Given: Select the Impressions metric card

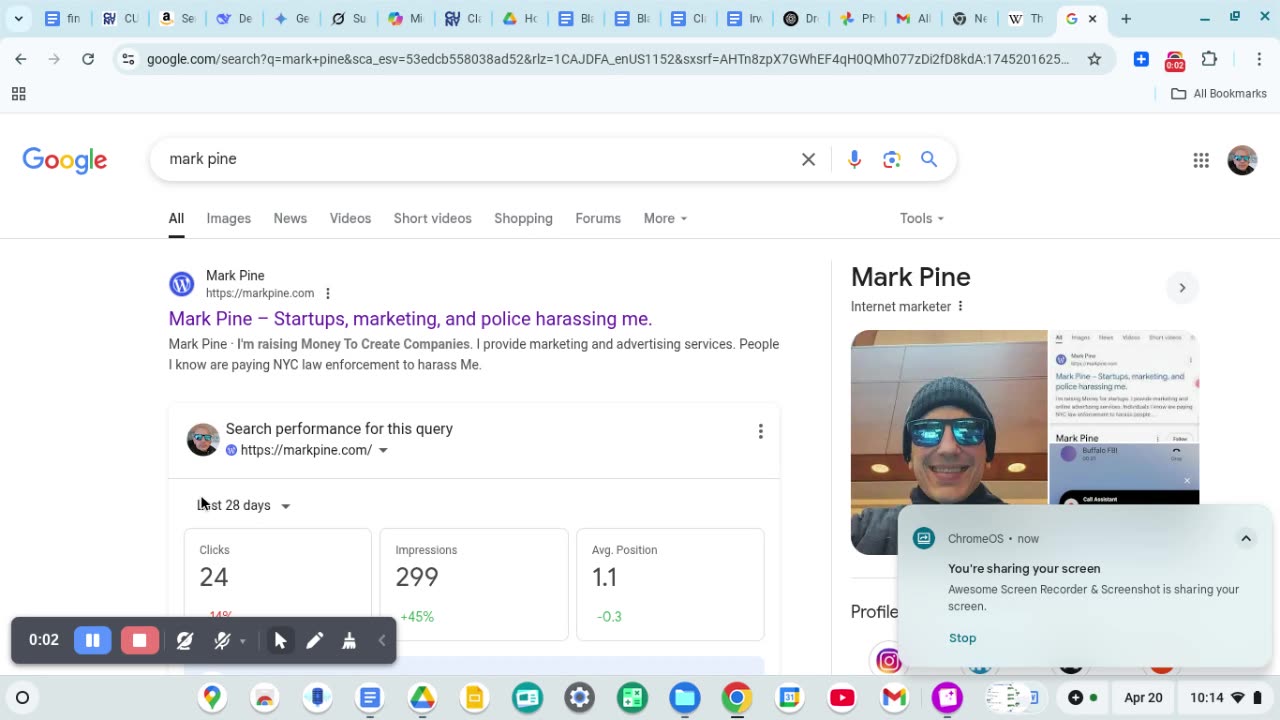Looking at the screenshot, I should click(474, 584).
